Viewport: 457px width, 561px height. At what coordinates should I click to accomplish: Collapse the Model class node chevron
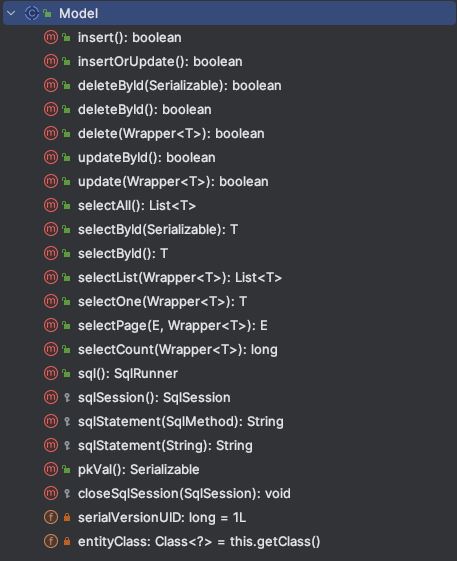(x=11, y=13)
